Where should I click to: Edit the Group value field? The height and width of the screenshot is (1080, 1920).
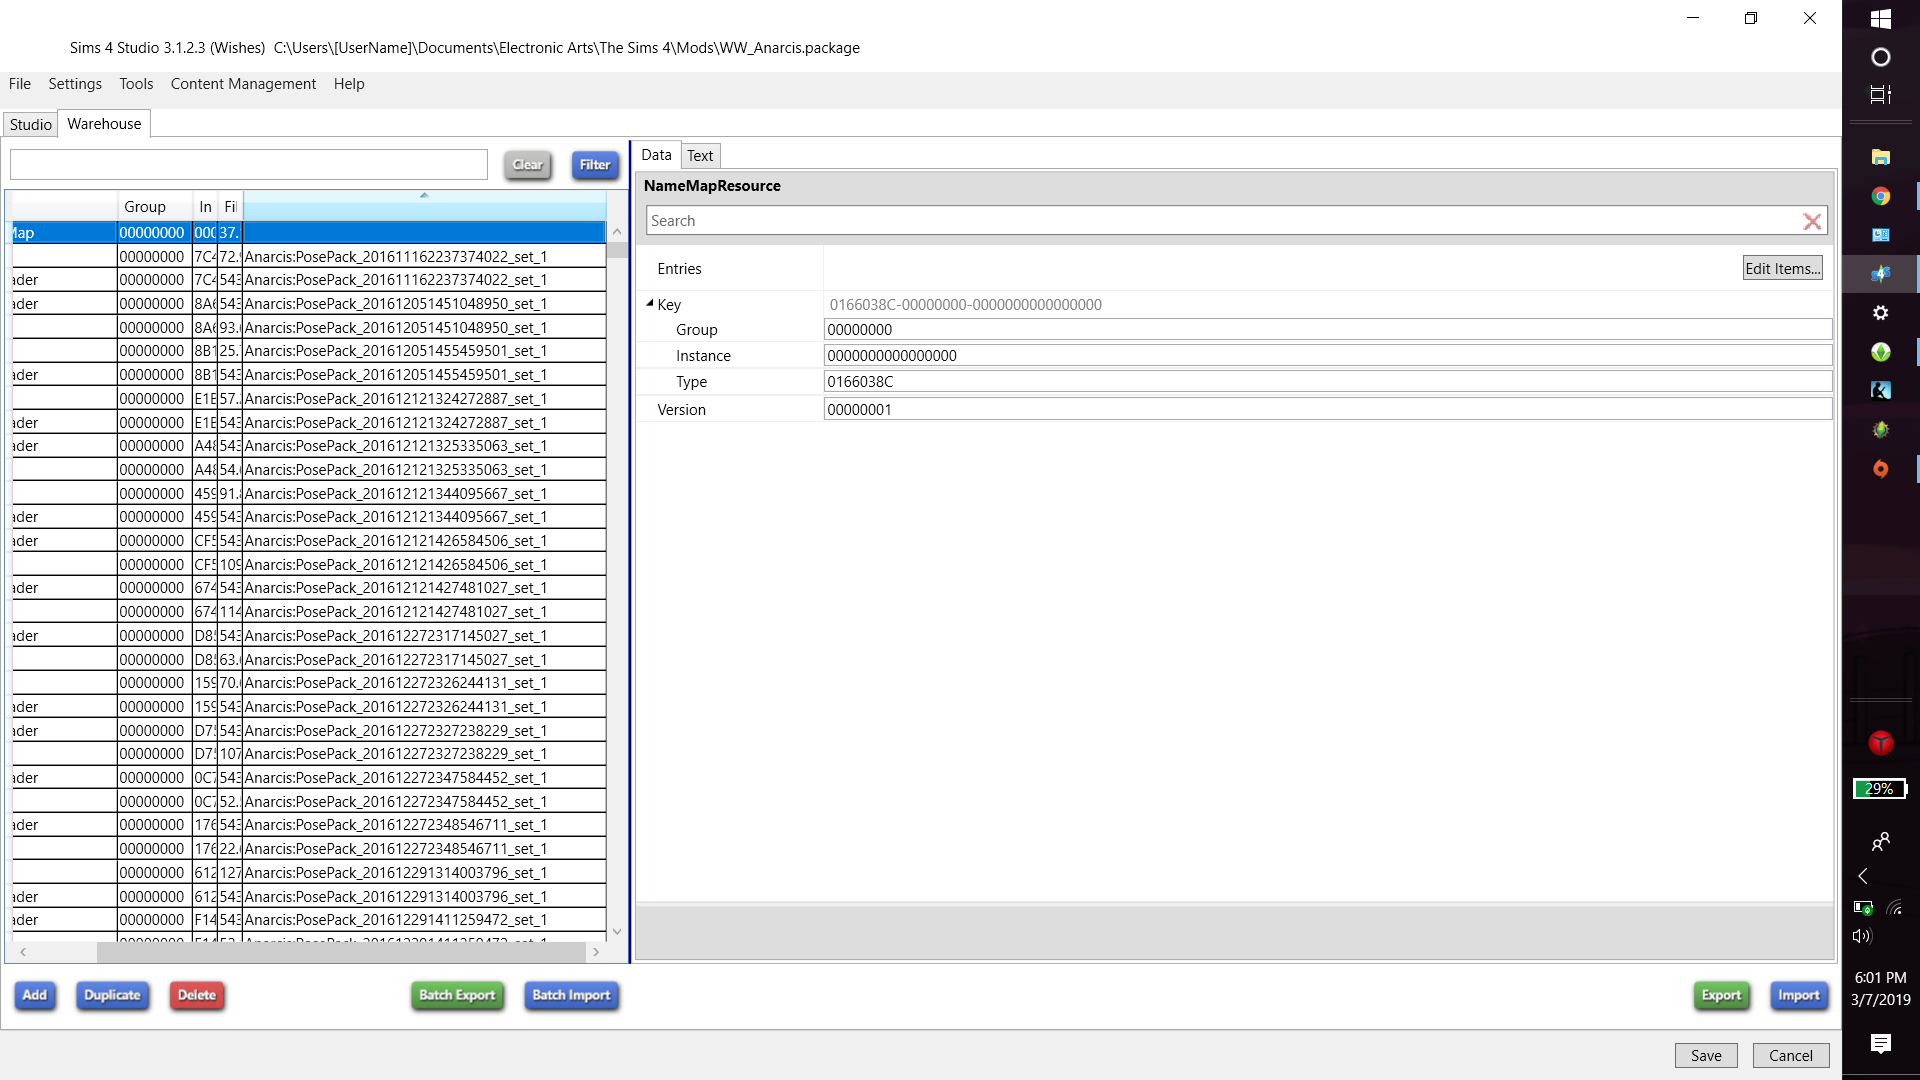pos(1328,330)
